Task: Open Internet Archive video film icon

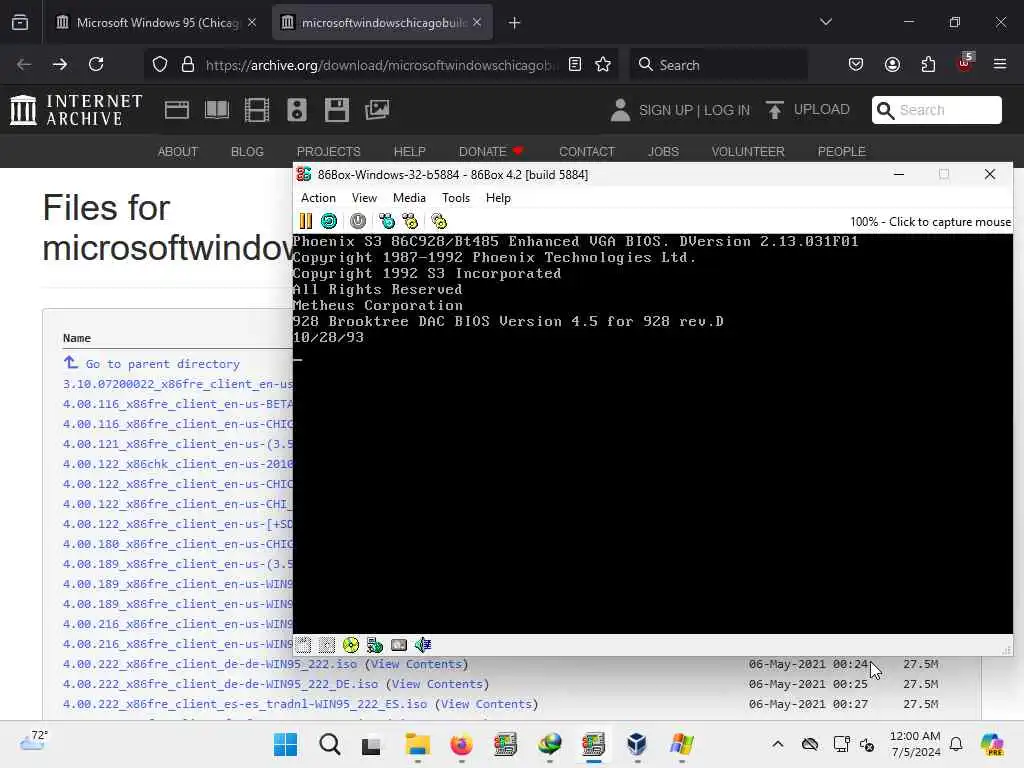Action: (x=257, y=110)
